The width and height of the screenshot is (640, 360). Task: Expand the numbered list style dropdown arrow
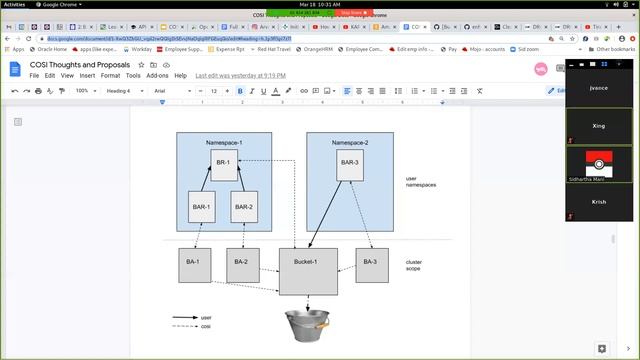coord(424,91)
